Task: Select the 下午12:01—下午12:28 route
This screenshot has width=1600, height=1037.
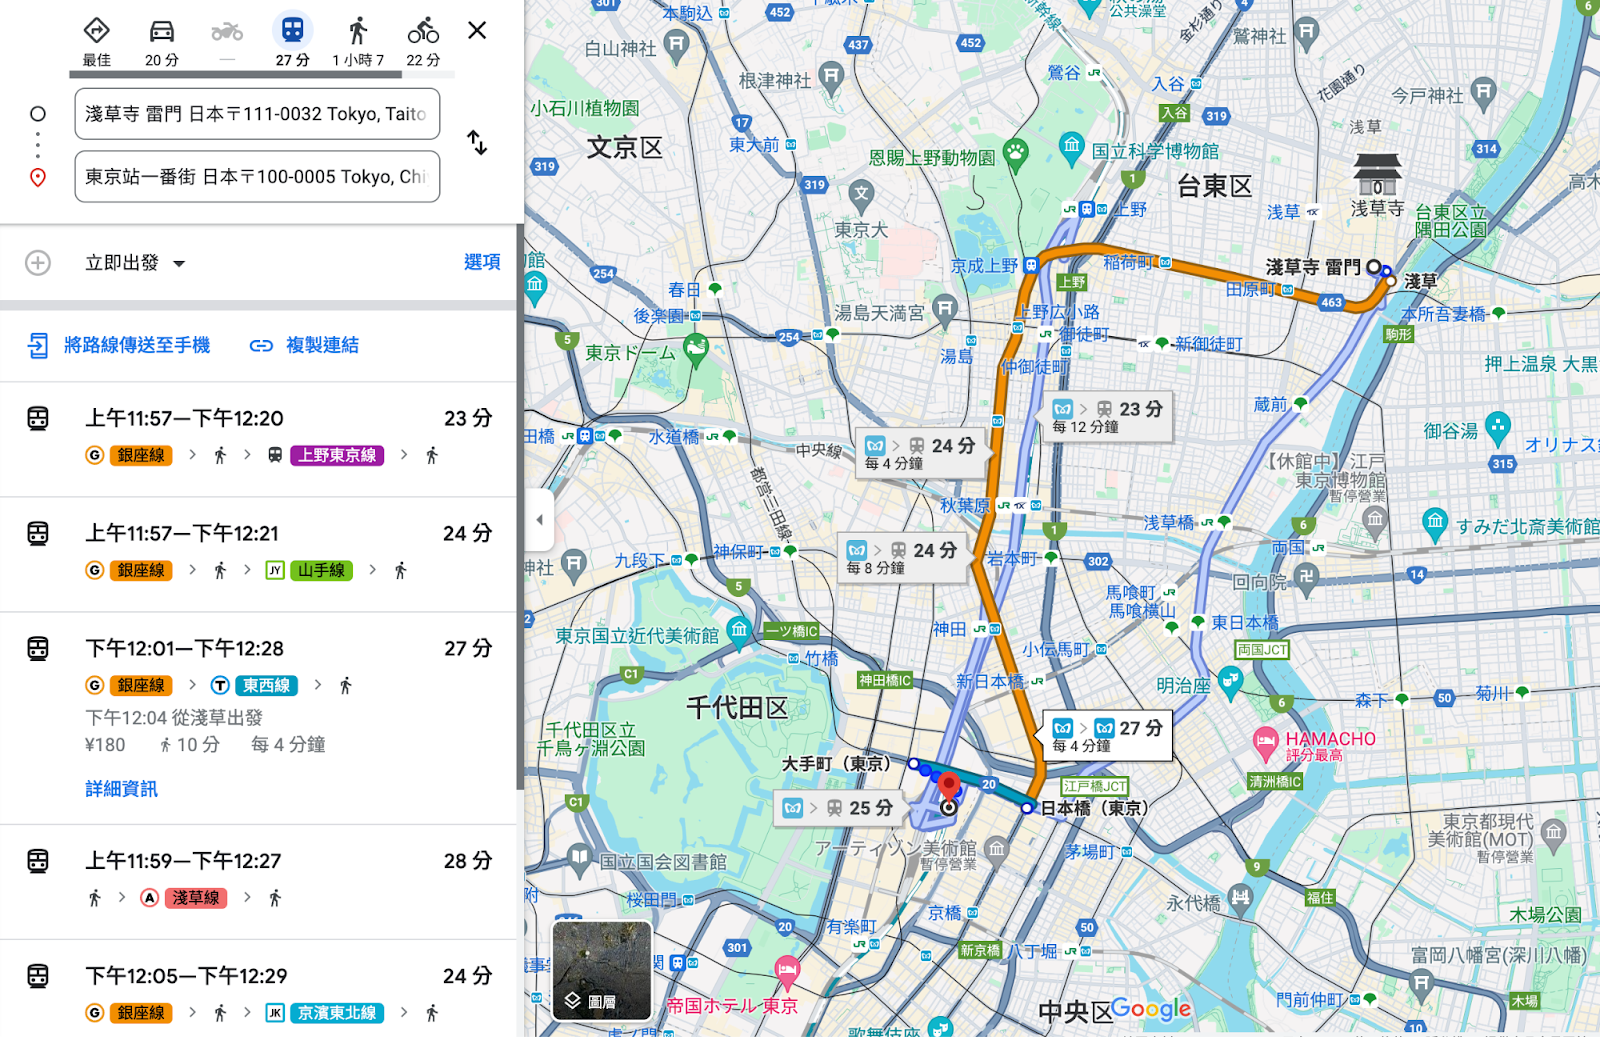Action: [258, 718]
